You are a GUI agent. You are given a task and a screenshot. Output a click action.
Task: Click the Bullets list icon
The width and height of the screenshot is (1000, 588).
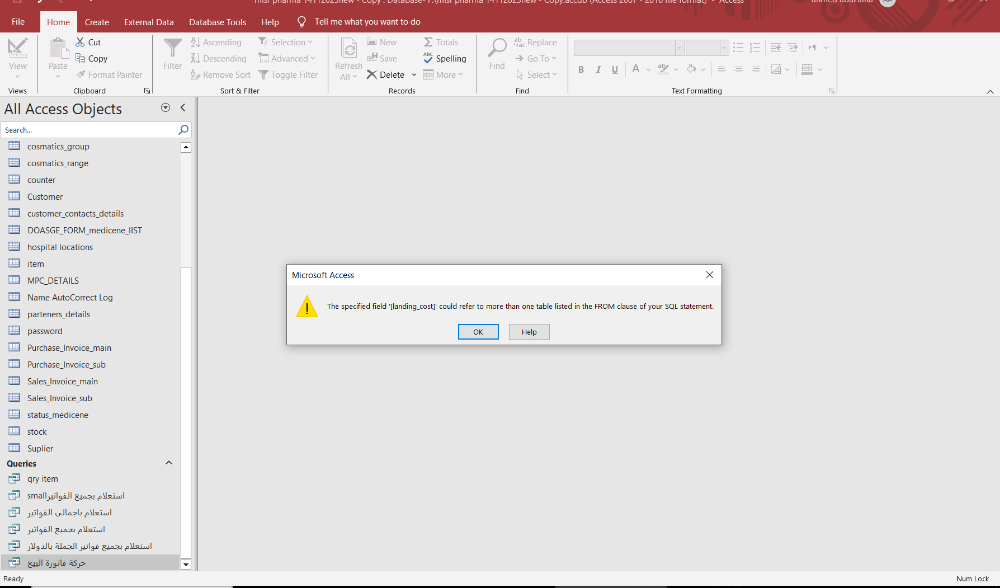coord(738,47)
